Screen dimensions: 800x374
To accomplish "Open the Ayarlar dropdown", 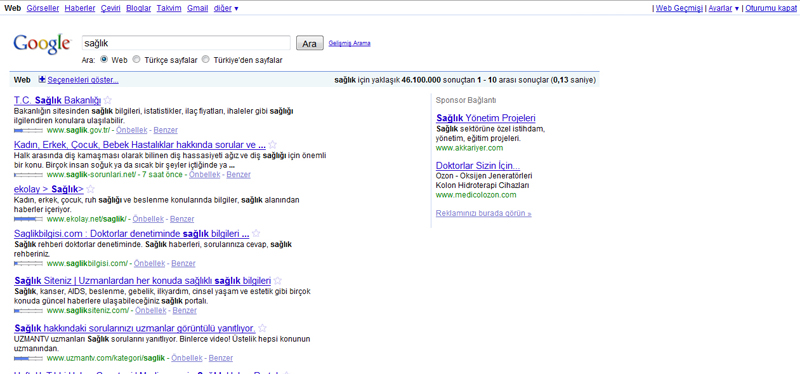I will pyautogui.click(x=723, y=8).
